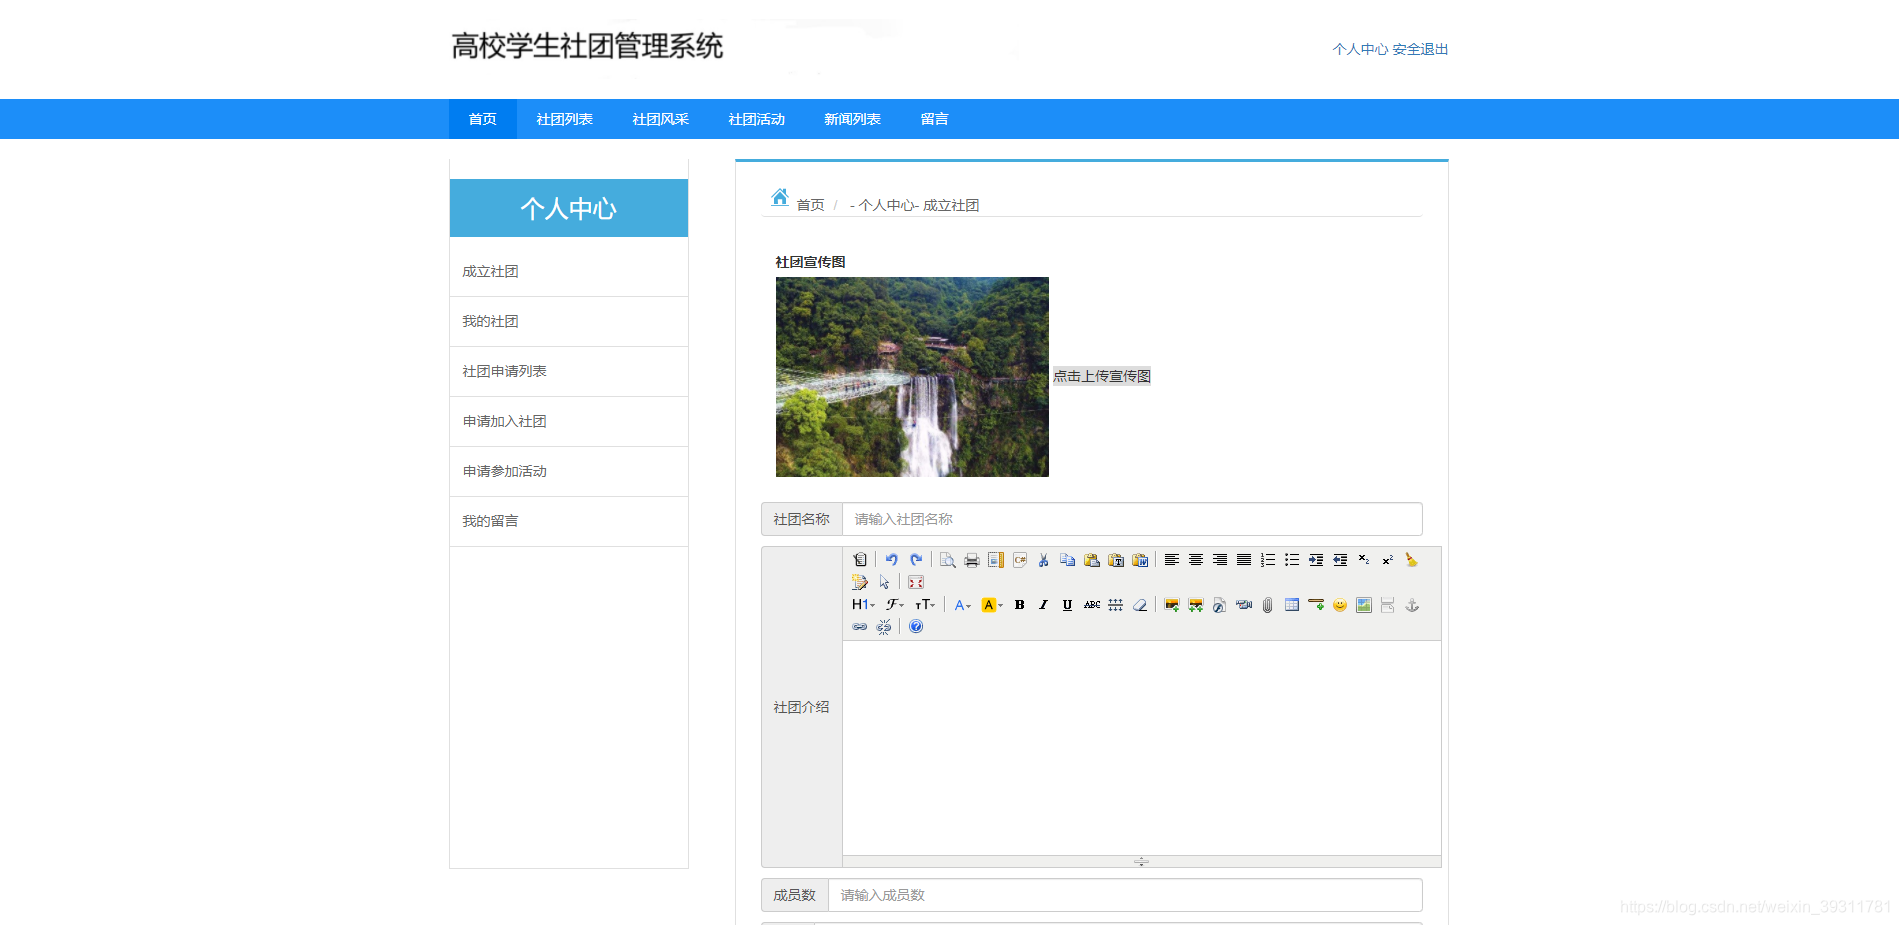Click the 安全退出 logout link
Screen dimensions: 1899x925
tap(1420, 49)
